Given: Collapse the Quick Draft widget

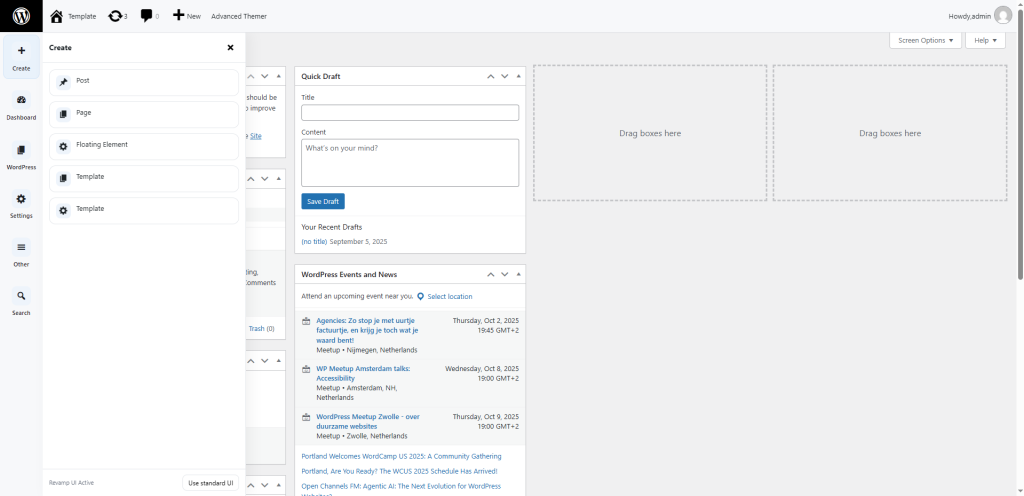Looking at the screenshot, I should 518,76.
